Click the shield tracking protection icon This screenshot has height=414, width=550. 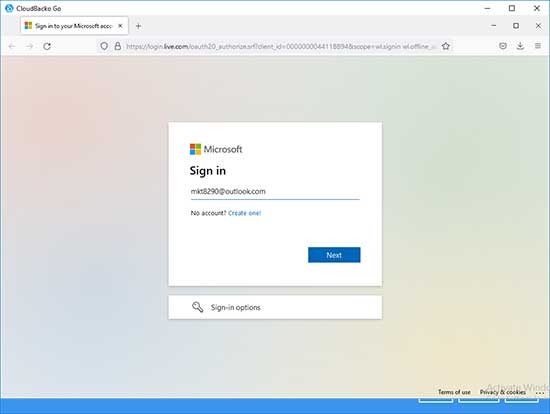[104, 46]
